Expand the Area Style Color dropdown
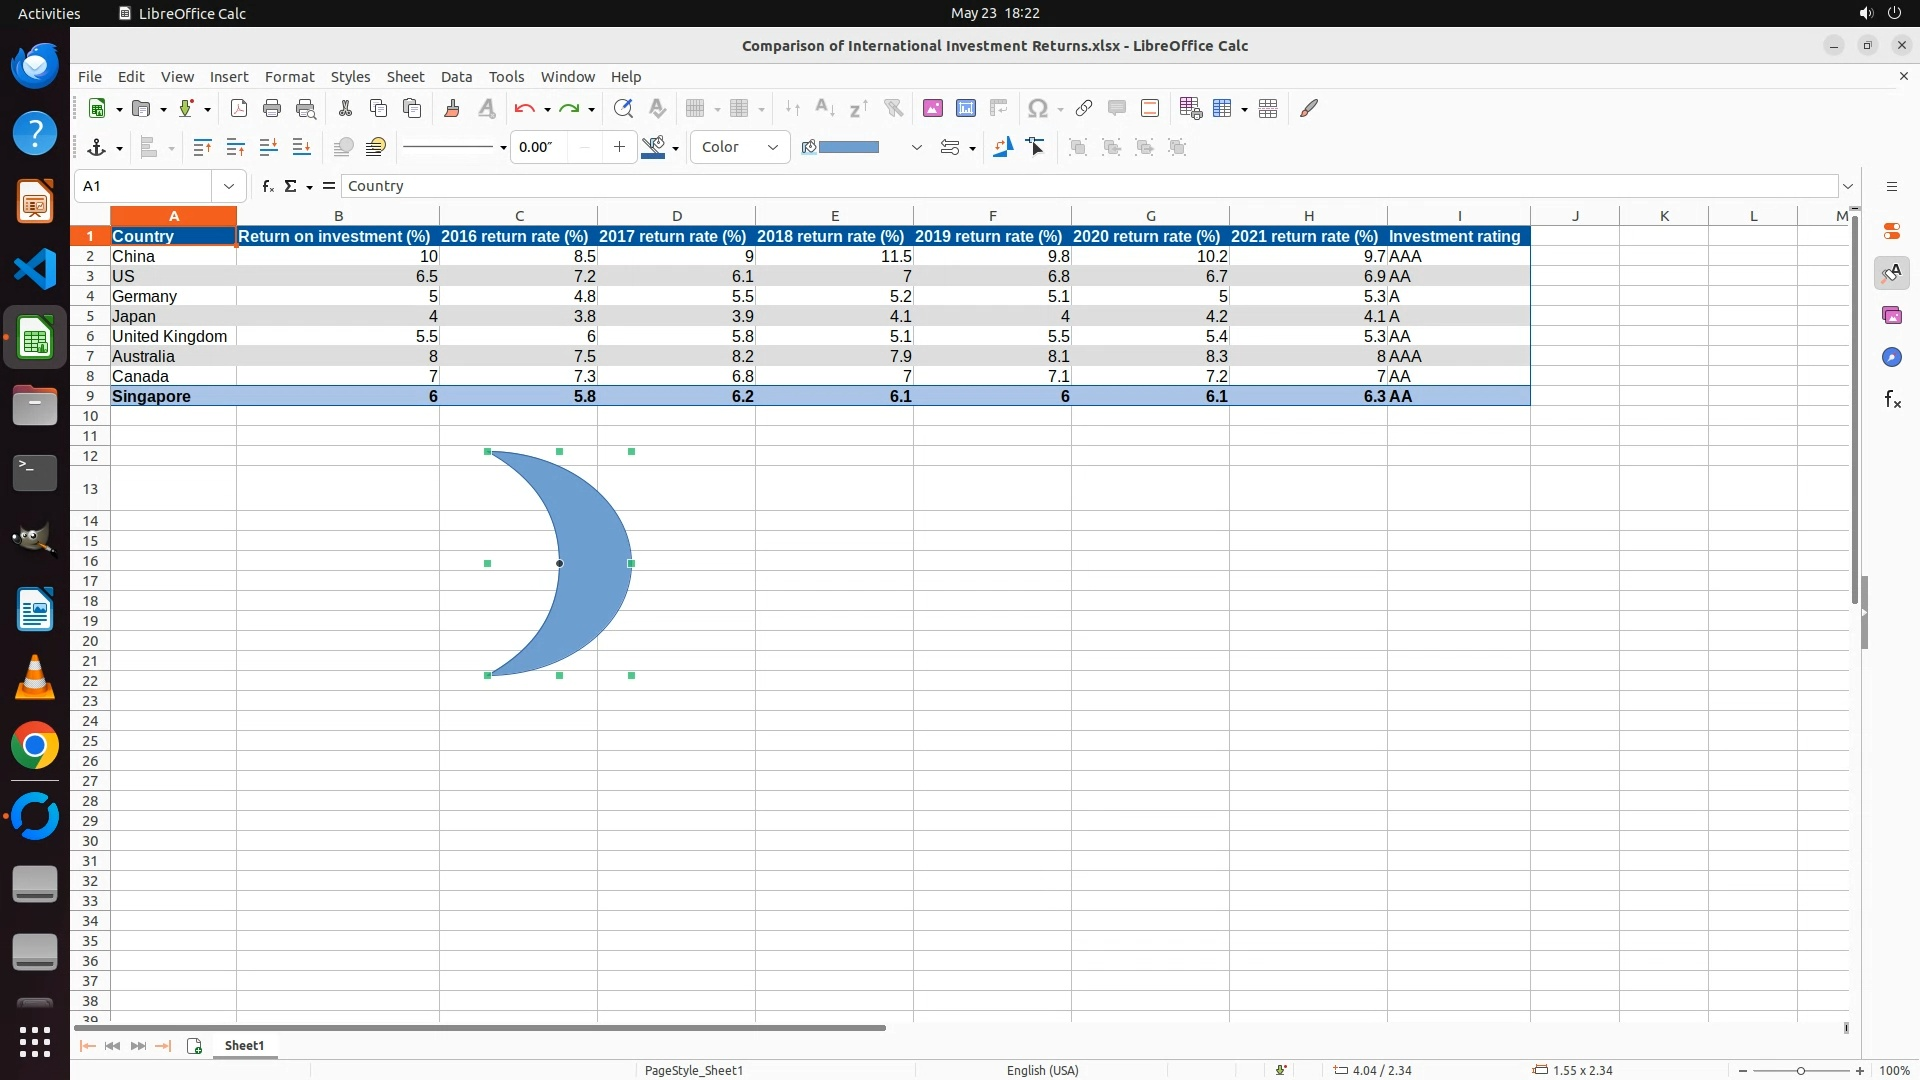1920x1080 pixels. tap(772, 147)
